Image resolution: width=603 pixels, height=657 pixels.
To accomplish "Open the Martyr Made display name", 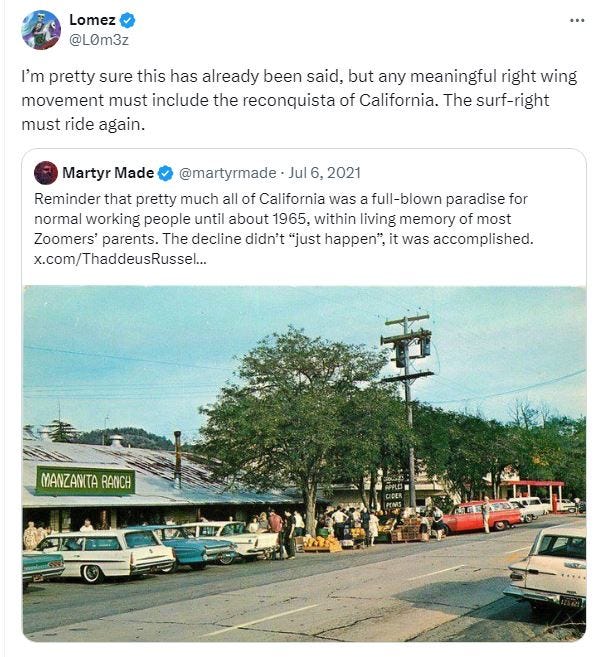I will pos(108,173).
